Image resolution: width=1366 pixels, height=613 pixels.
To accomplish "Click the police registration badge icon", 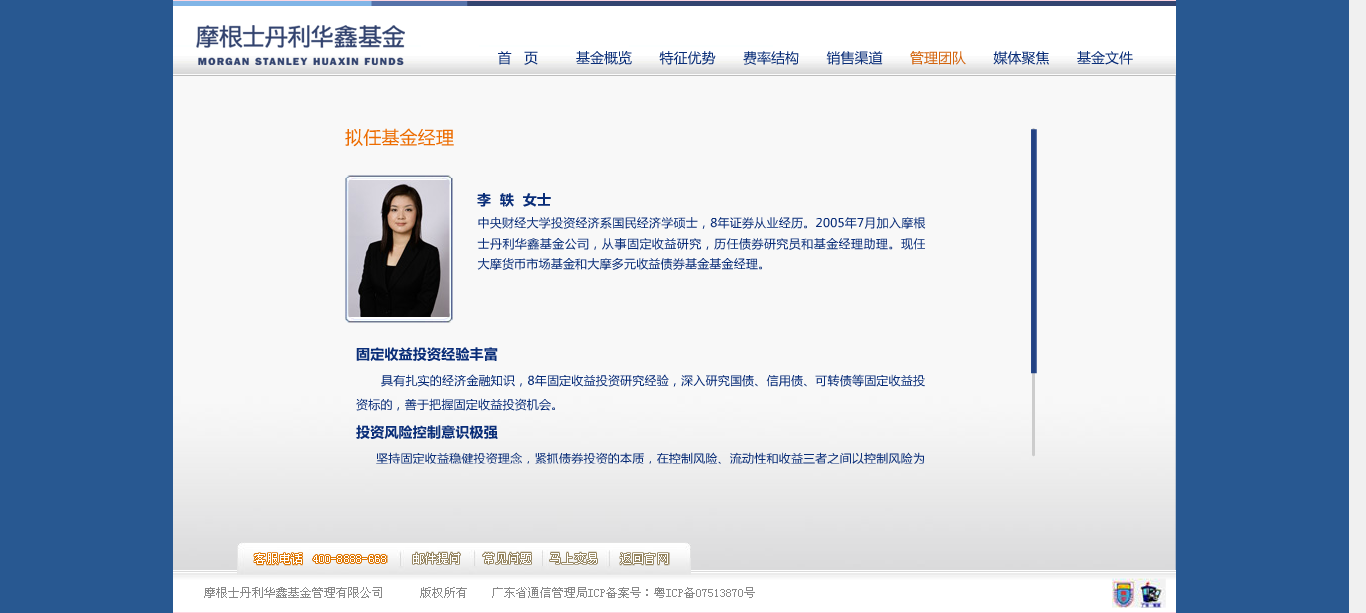I will [1149, 593].
